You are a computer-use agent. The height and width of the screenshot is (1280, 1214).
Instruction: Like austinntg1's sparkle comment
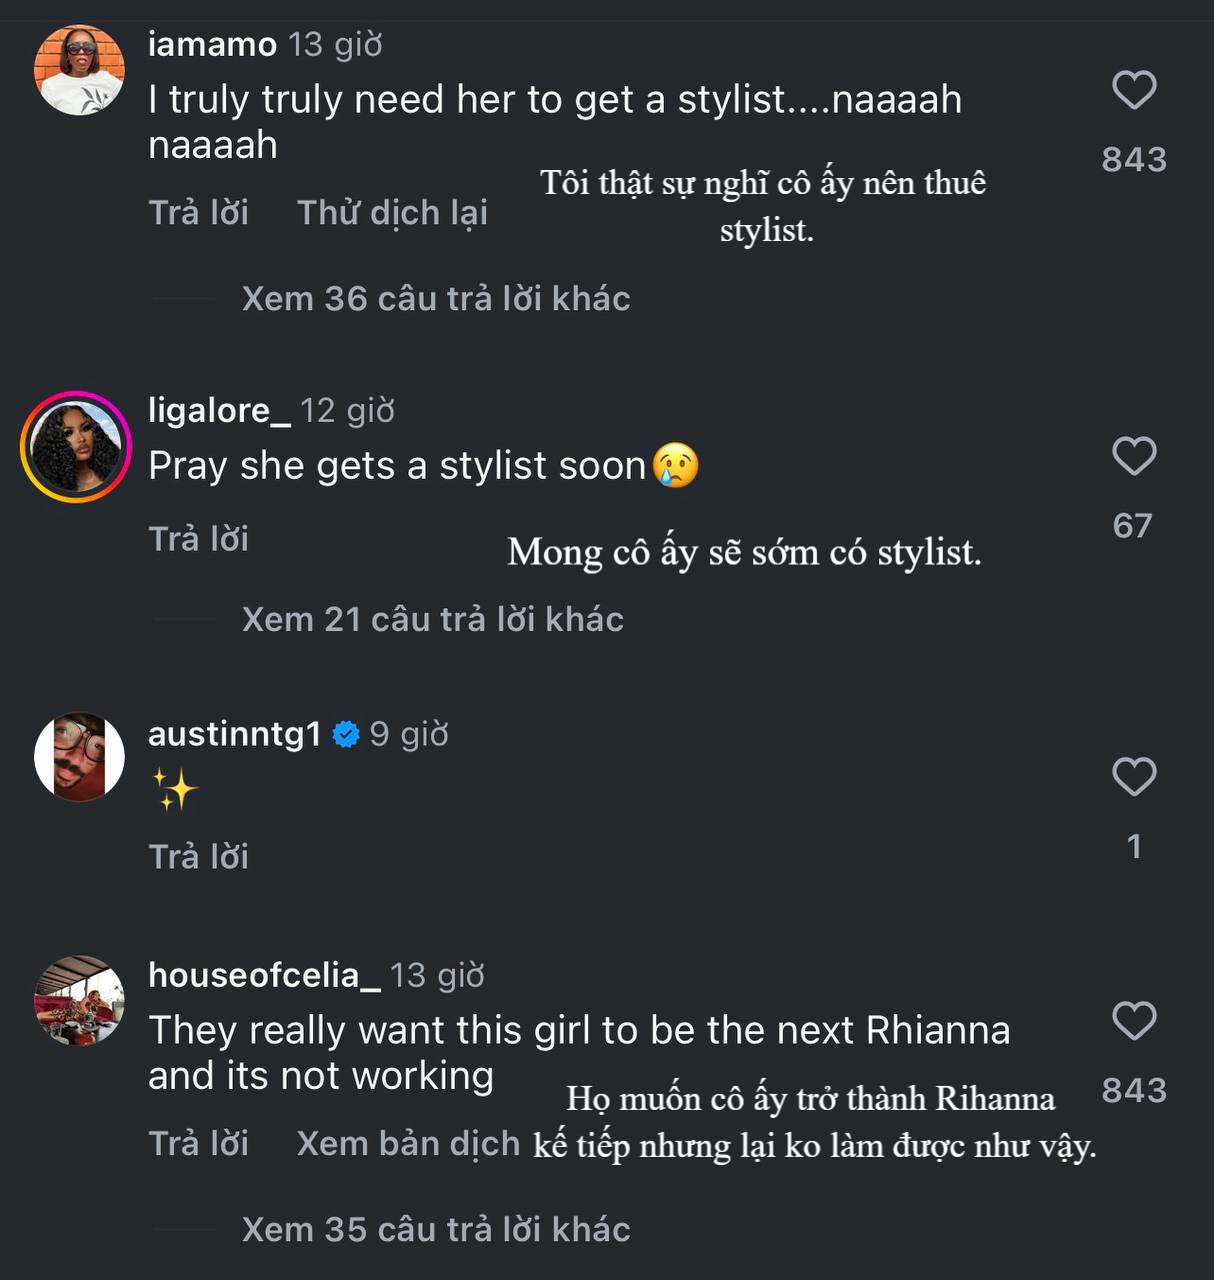coord(1134,777)
